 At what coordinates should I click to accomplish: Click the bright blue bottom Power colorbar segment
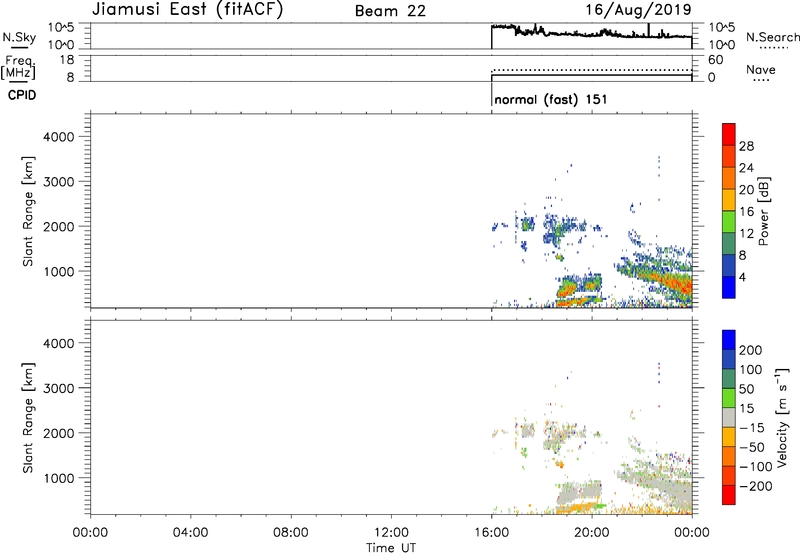click(729, 287)
